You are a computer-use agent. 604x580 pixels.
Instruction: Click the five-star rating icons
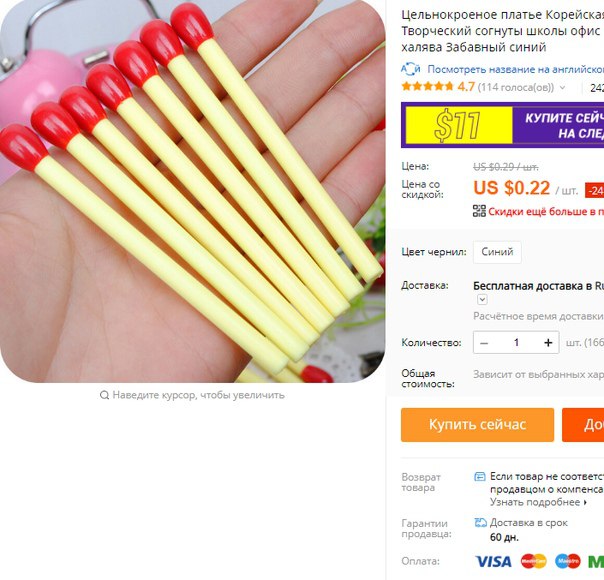pyautogui.click(x=427, y=87)
